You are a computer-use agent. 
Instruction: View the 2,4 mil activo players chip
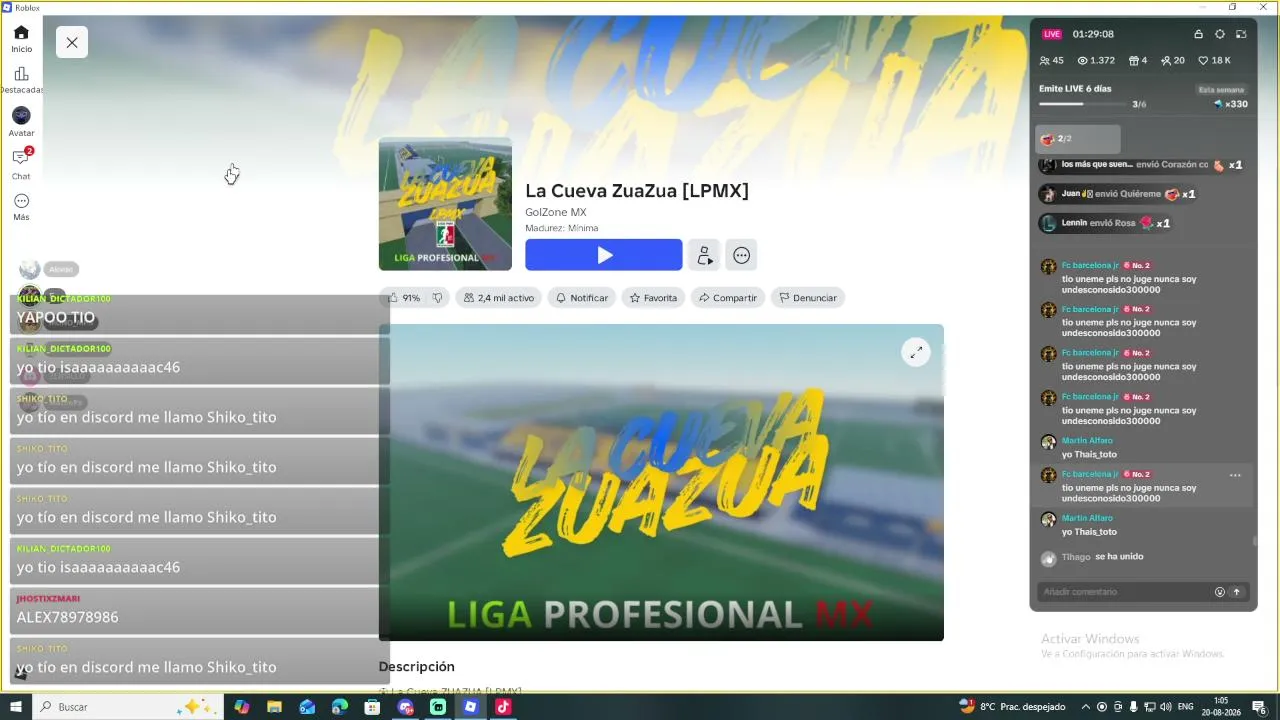(x=498, y=298)
